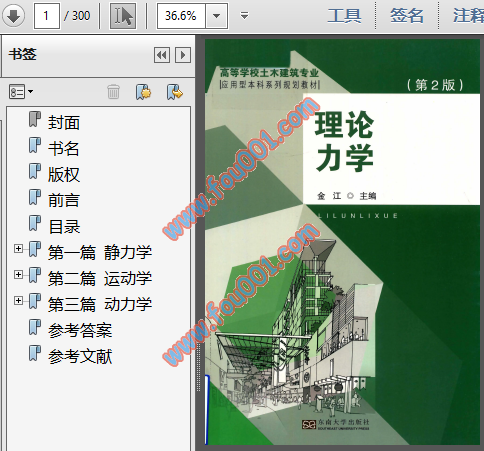Image resolution: width=484 pixels, height=451 pixels.
Task: Expand the 第二篇 运动学 bookmark
Action: pos(18,274)
